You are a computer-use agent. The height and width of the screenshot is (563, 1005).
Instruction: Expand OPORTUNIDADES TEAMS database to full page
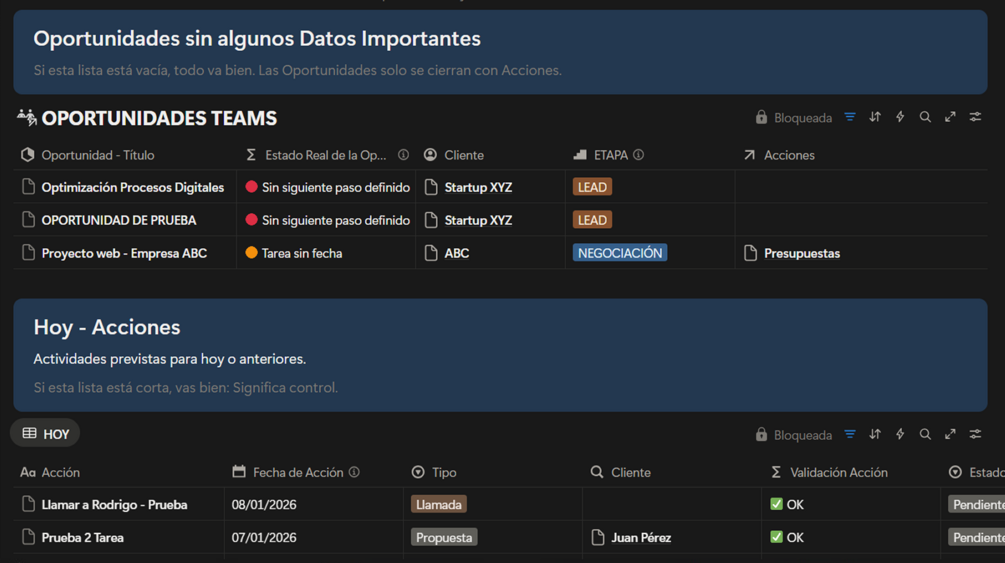[950, 117]
